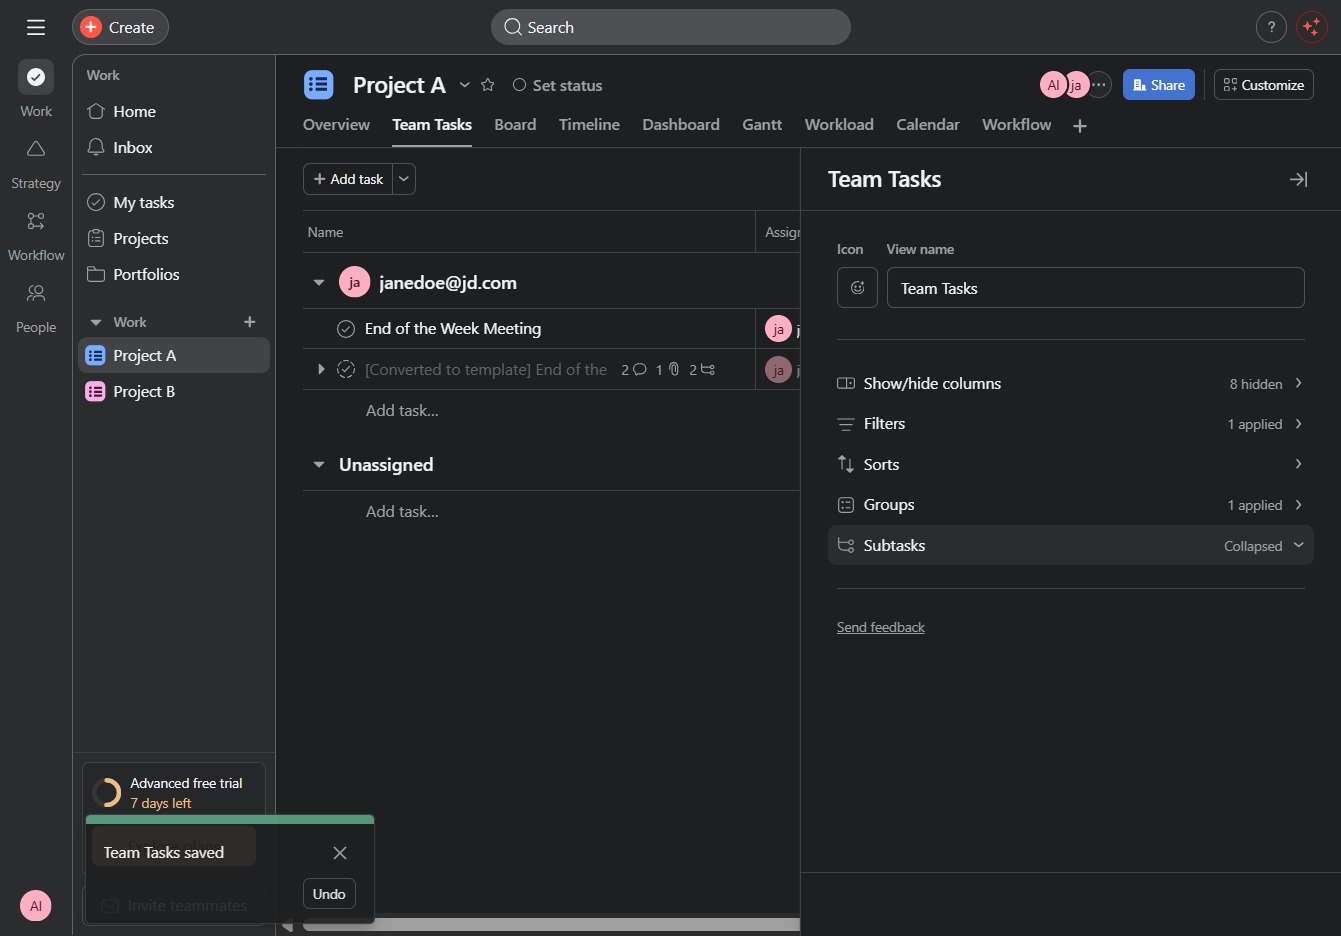
Task: Select Project A in the sidebar
Action: click(173, 355)
